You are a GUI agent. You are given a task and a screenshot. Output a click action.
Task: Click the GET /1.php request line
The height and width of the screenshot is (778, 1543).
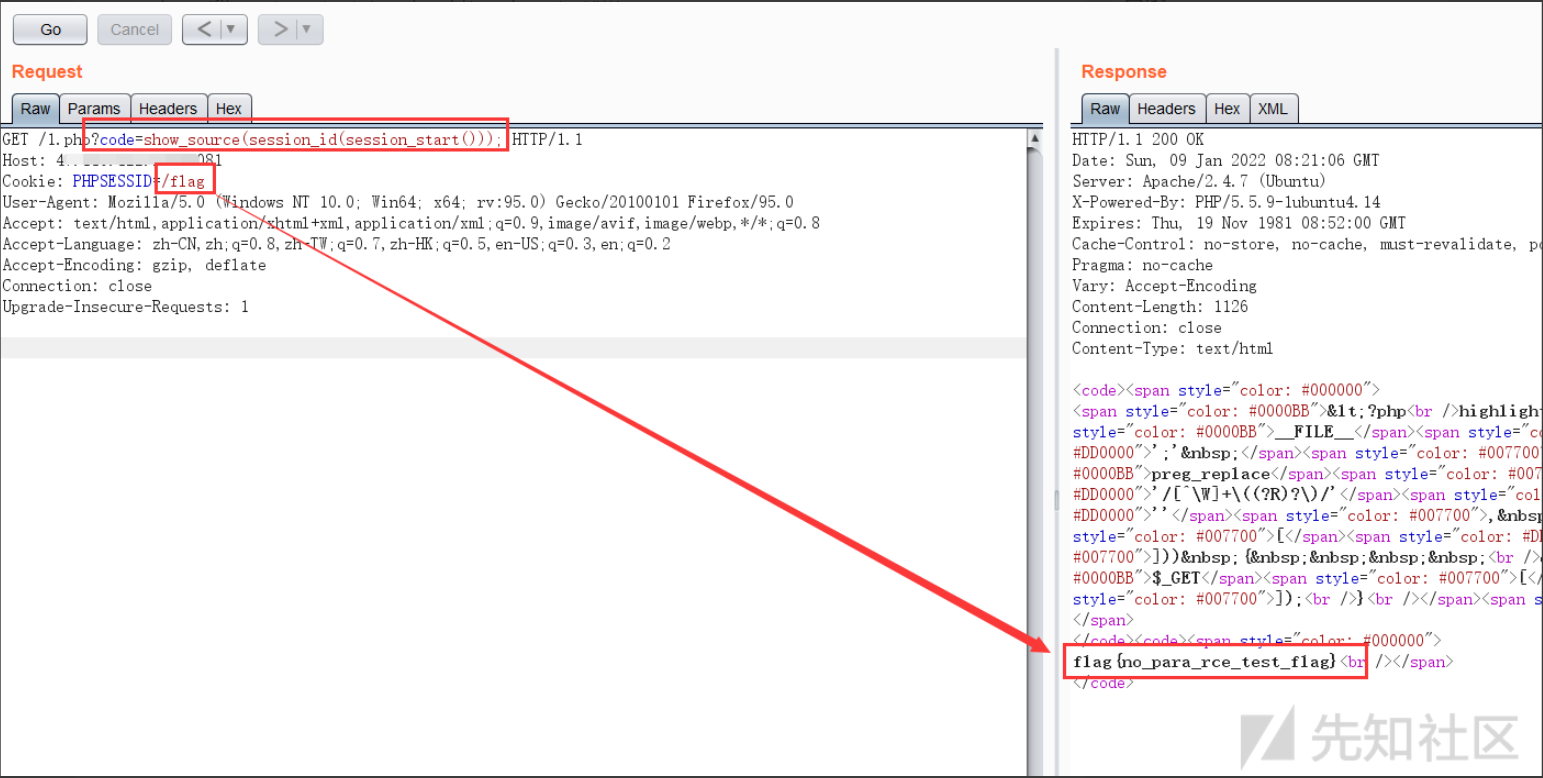click(x=292, y=140)
